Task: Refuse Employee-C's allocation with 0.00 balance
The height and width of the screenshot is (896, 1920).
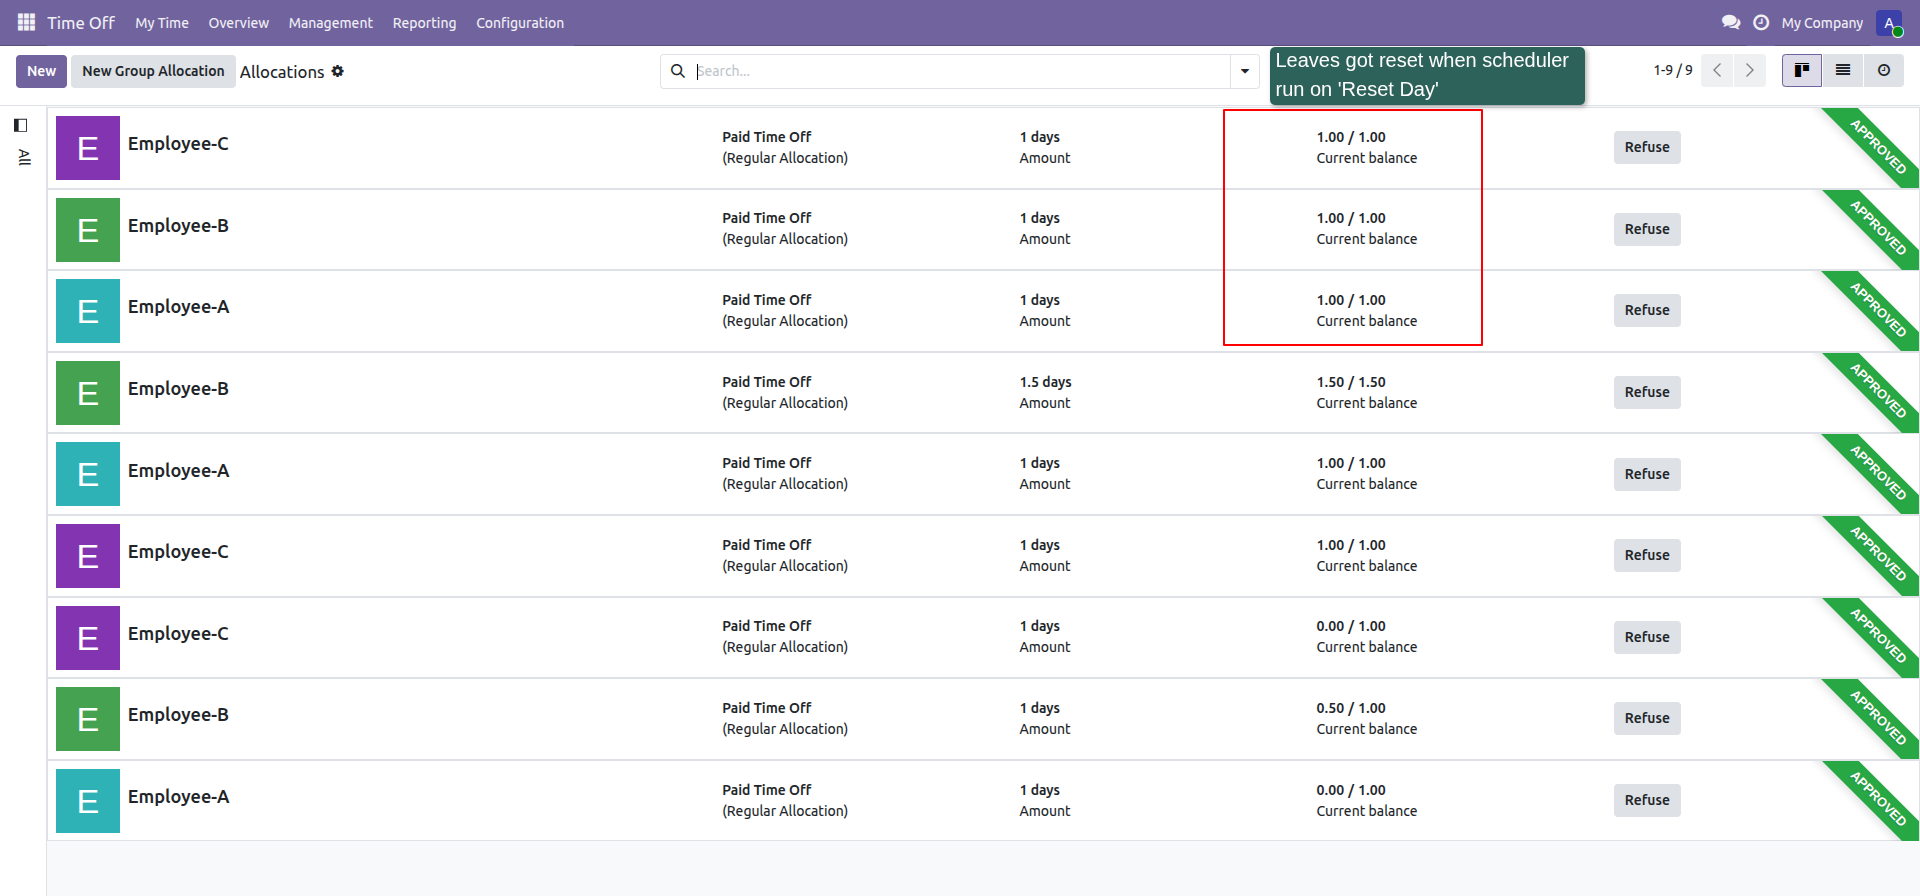Action: pos(1647,637)
